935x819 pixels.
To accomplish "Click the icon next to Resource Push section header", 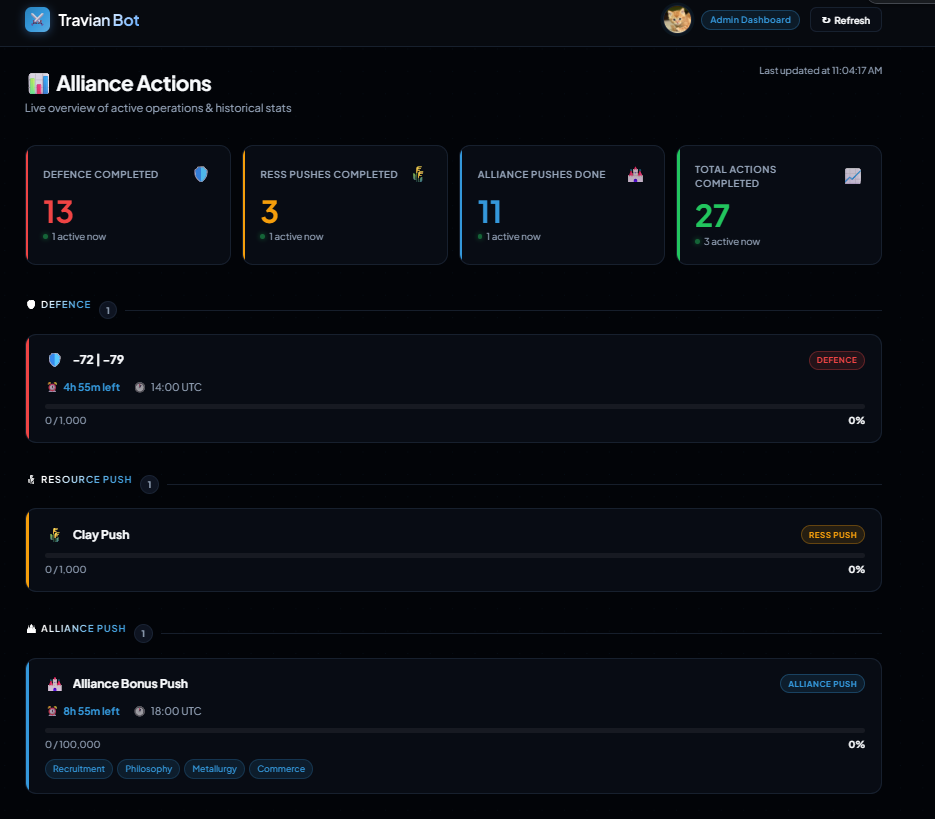I will 31,480.
